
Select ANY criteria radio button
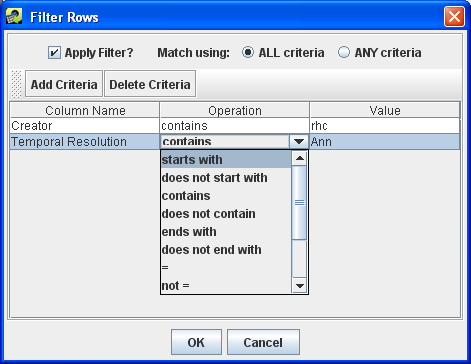[344, 52]
